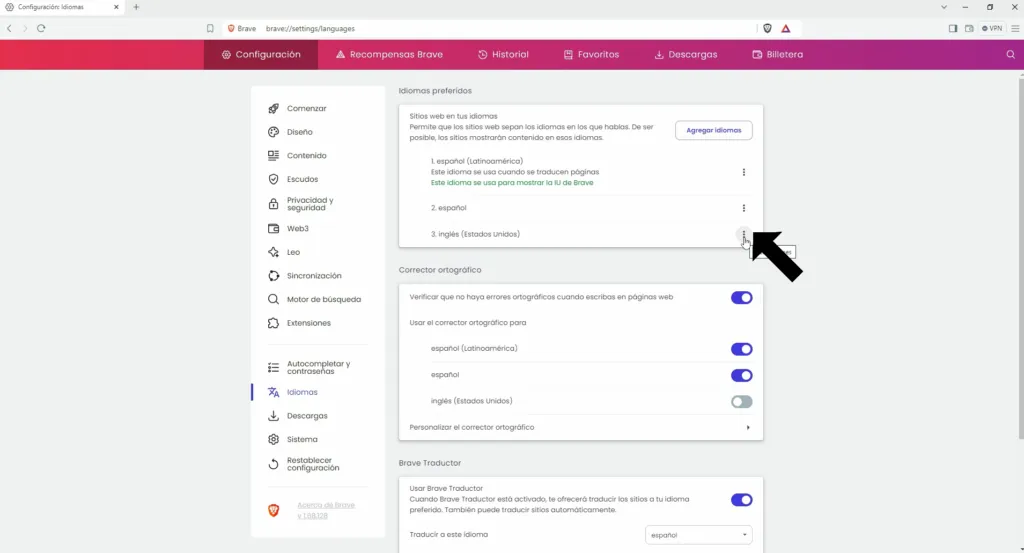Open more options for inglés (Estados Unidos)
The image size is (1024, 553).
743,234
